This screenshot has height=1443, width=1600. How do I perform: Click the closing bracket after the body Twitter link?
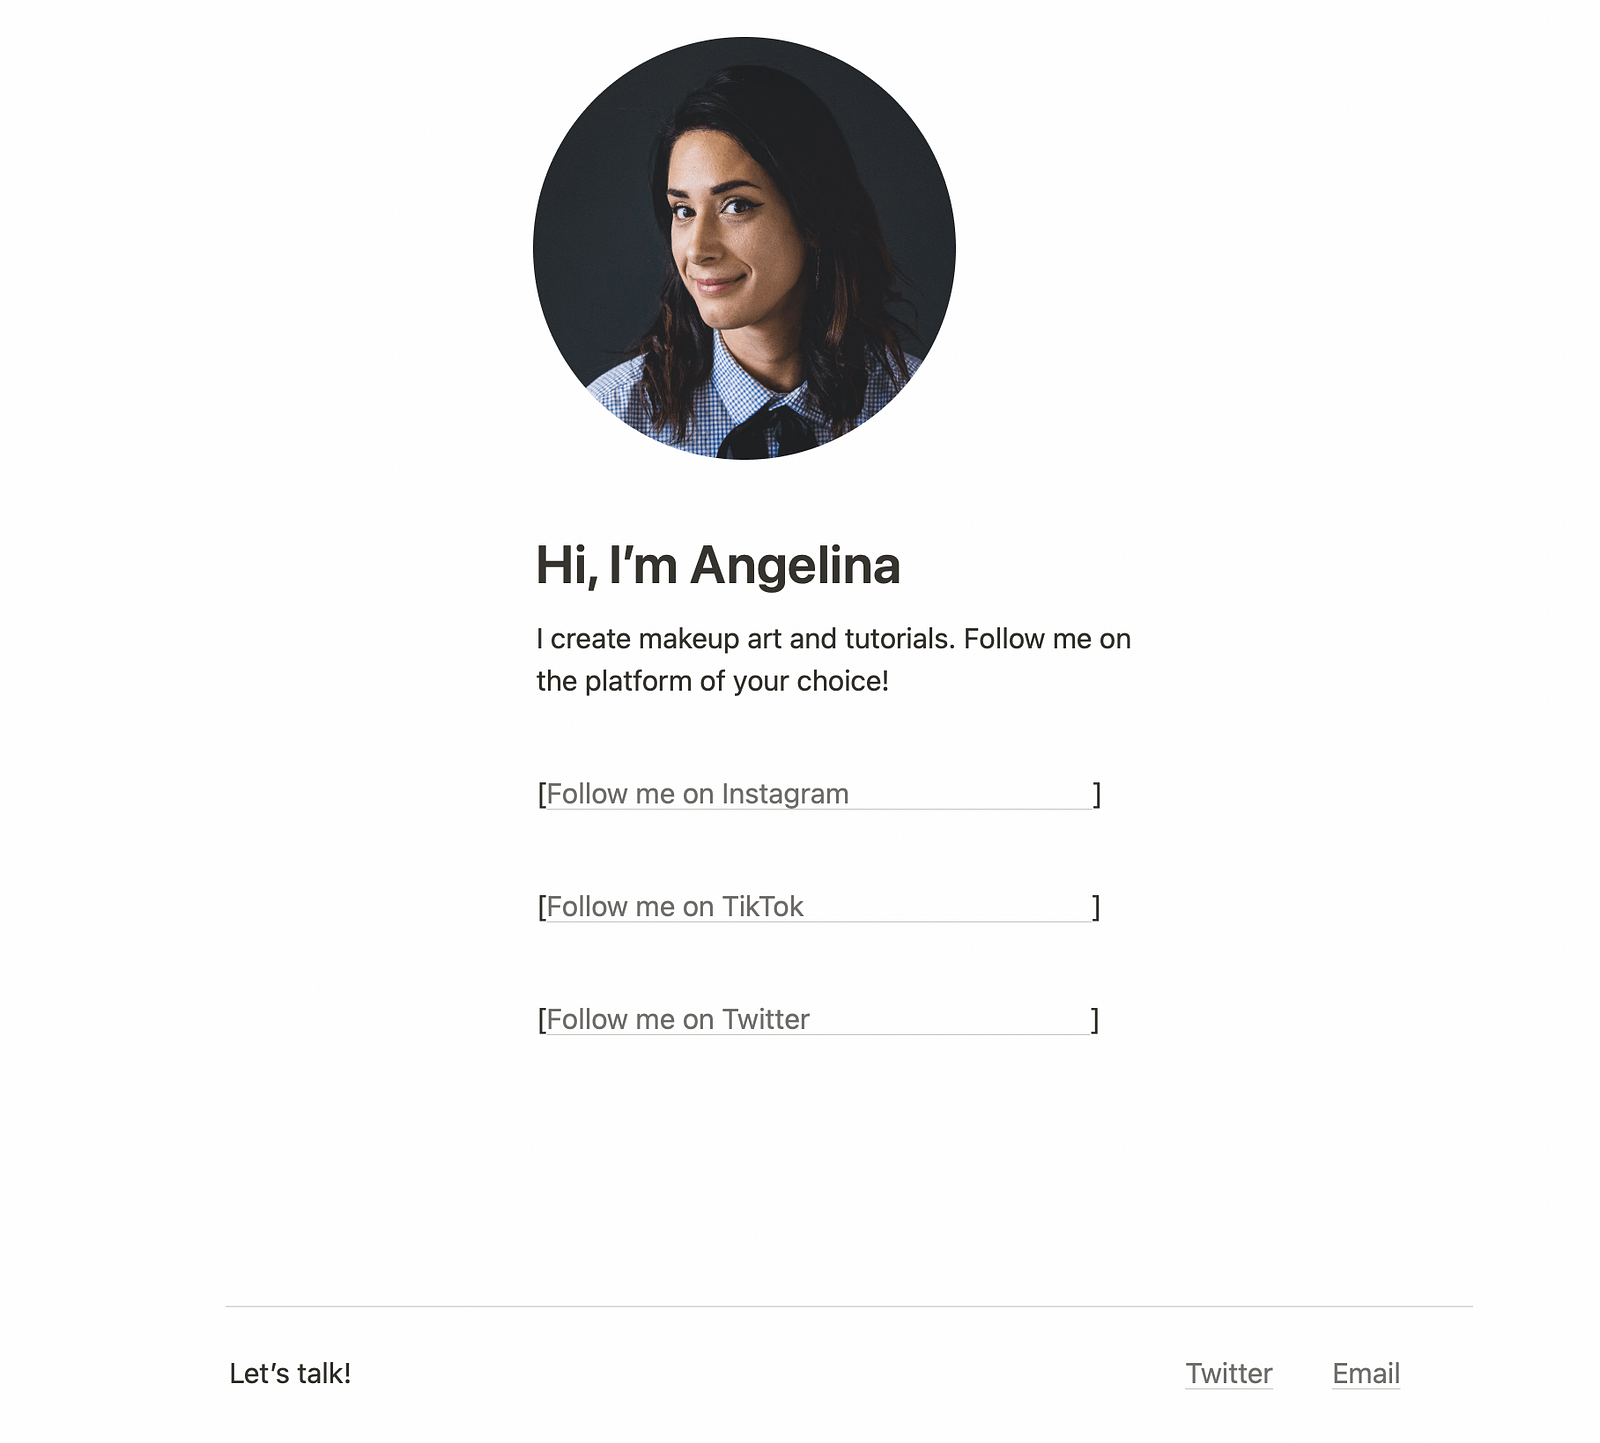[x=1095, y=1020]
